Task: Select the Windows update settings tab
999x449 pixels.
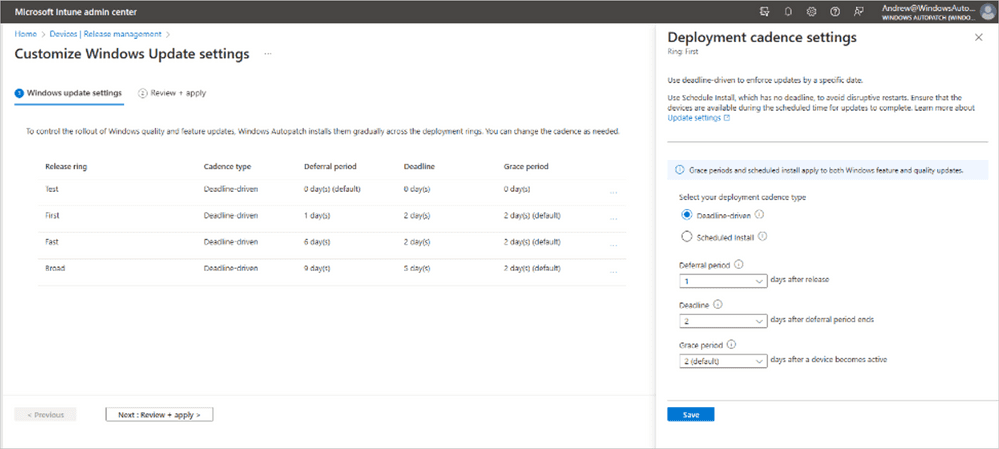Action: pyautogui.click(x=68, y=93)
